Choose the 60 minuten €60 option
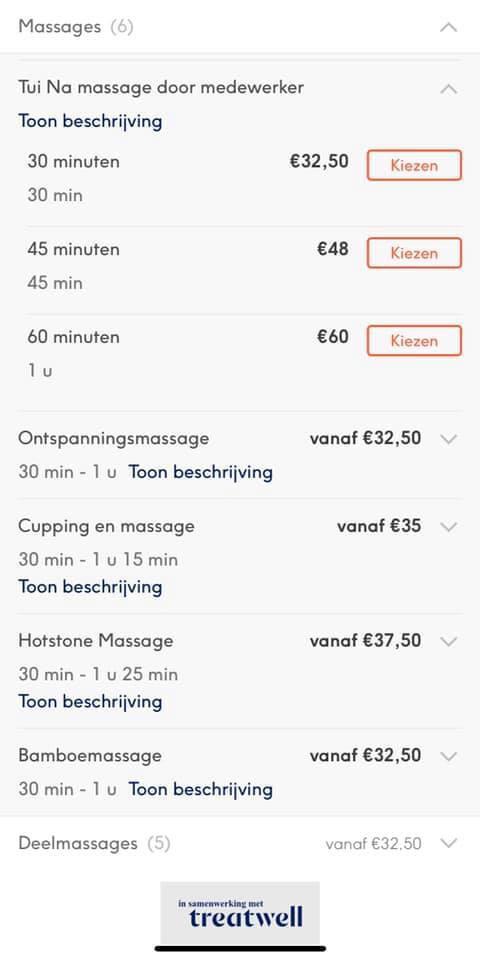This screenshot has height=960, width=480. pyautogui.click(x=414, y=340)
